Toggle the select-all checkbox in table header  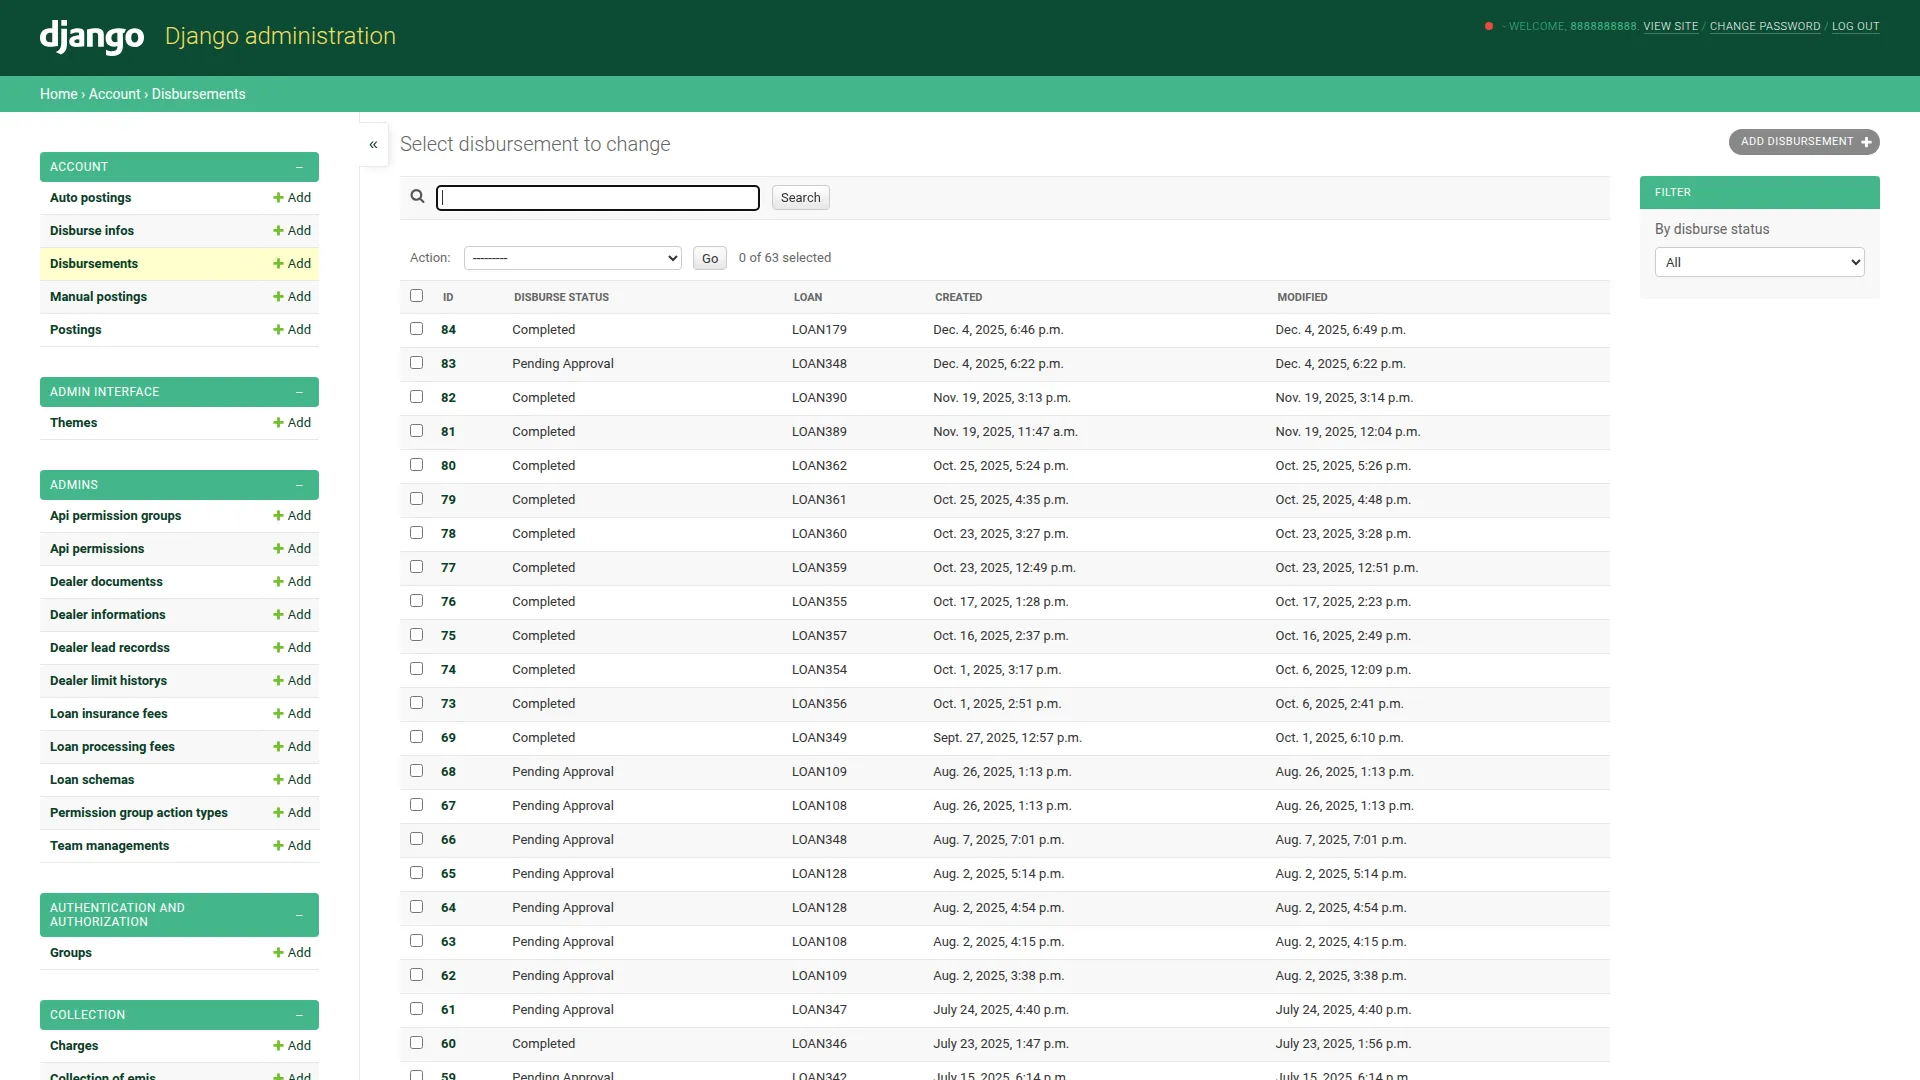[417, 296]
